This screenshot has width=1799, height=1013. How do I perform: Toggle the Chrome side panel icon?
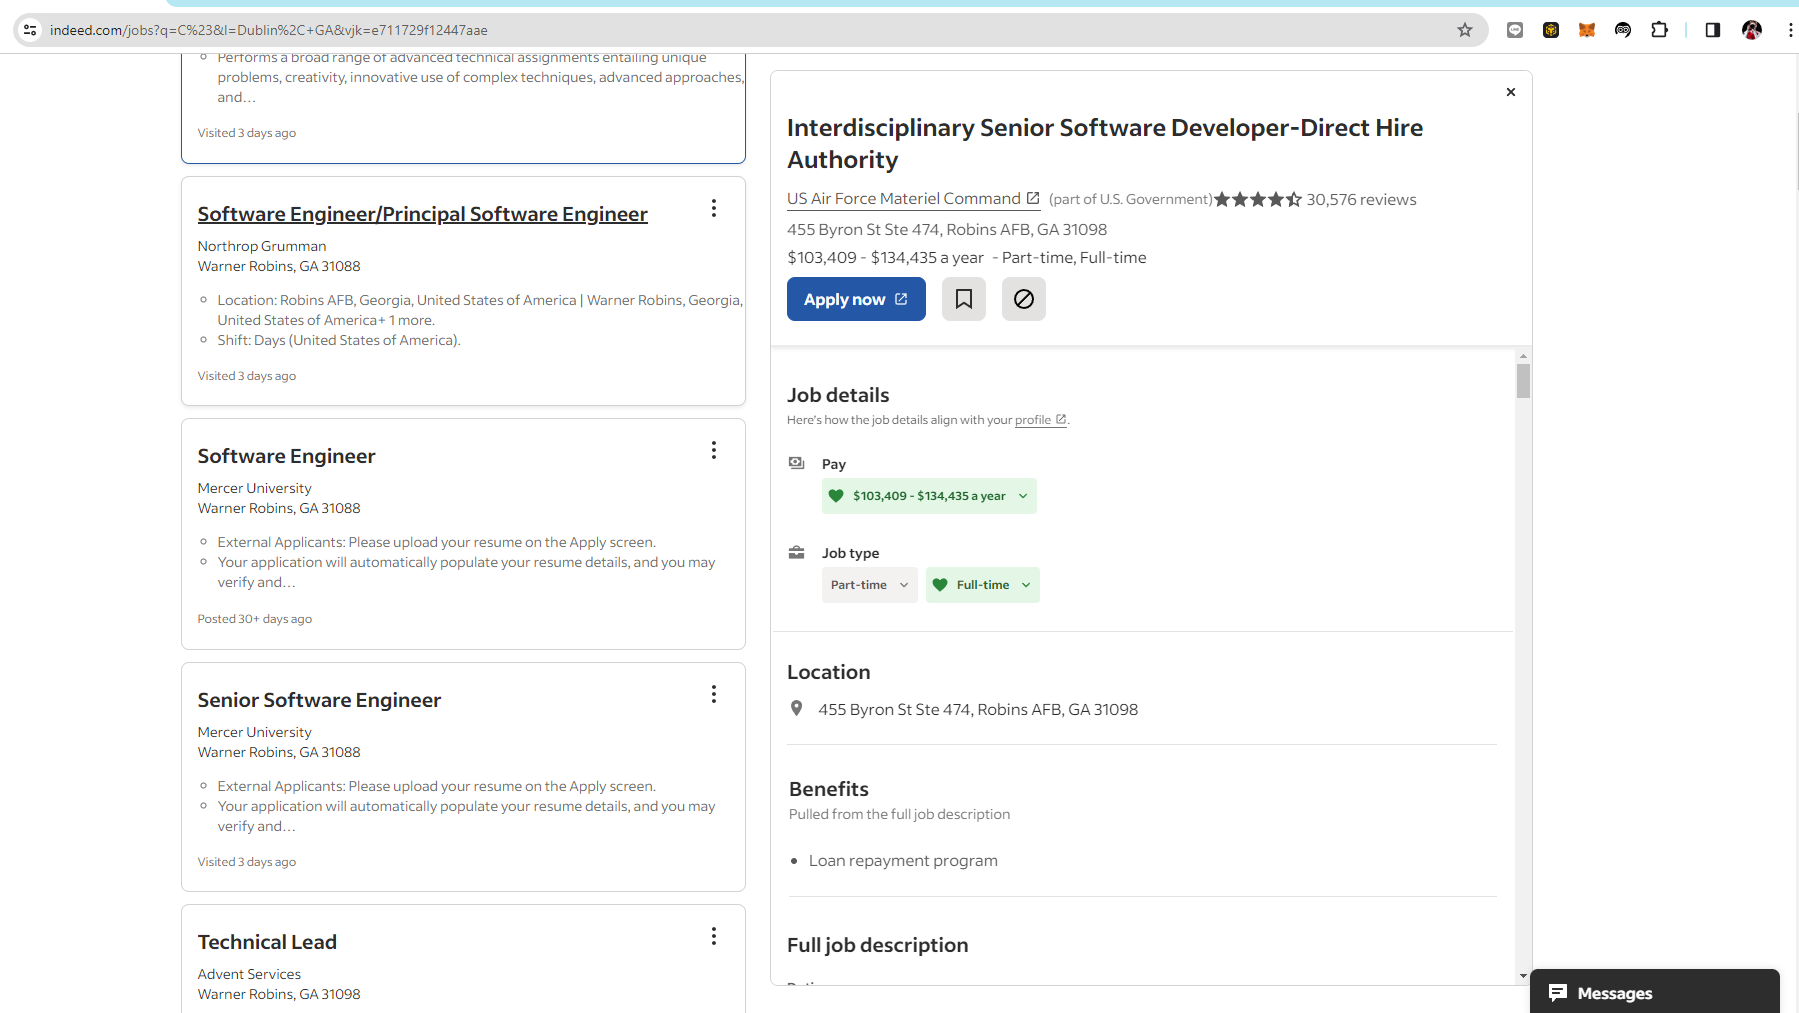[1713, 30]
